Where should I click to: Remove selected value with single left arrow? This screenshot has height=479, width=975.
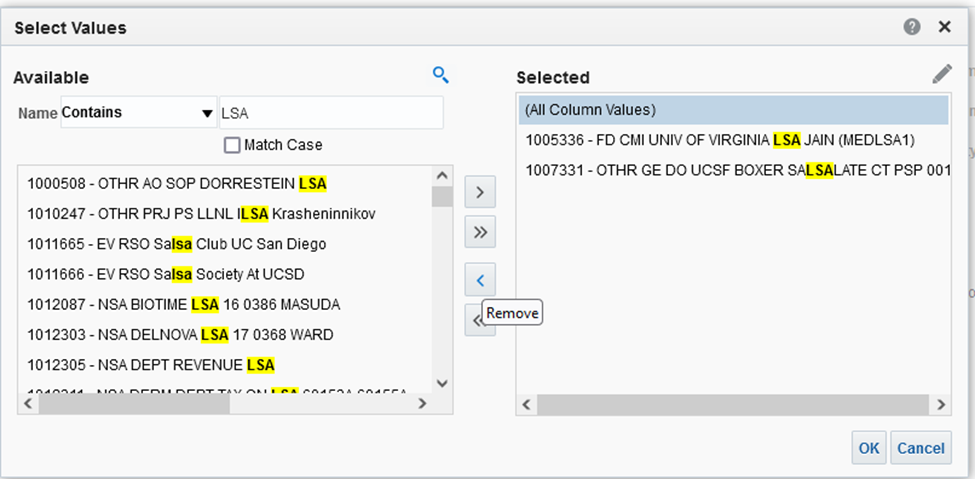tap(480, 280)
